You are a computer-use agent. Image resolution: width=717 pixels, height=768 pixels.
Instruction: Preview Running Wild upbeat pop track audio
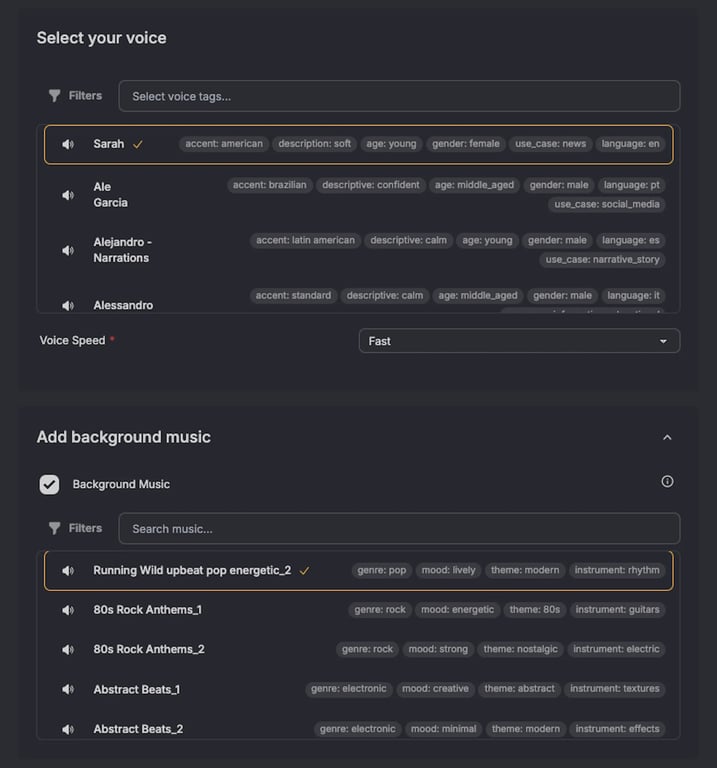(68, 571)
